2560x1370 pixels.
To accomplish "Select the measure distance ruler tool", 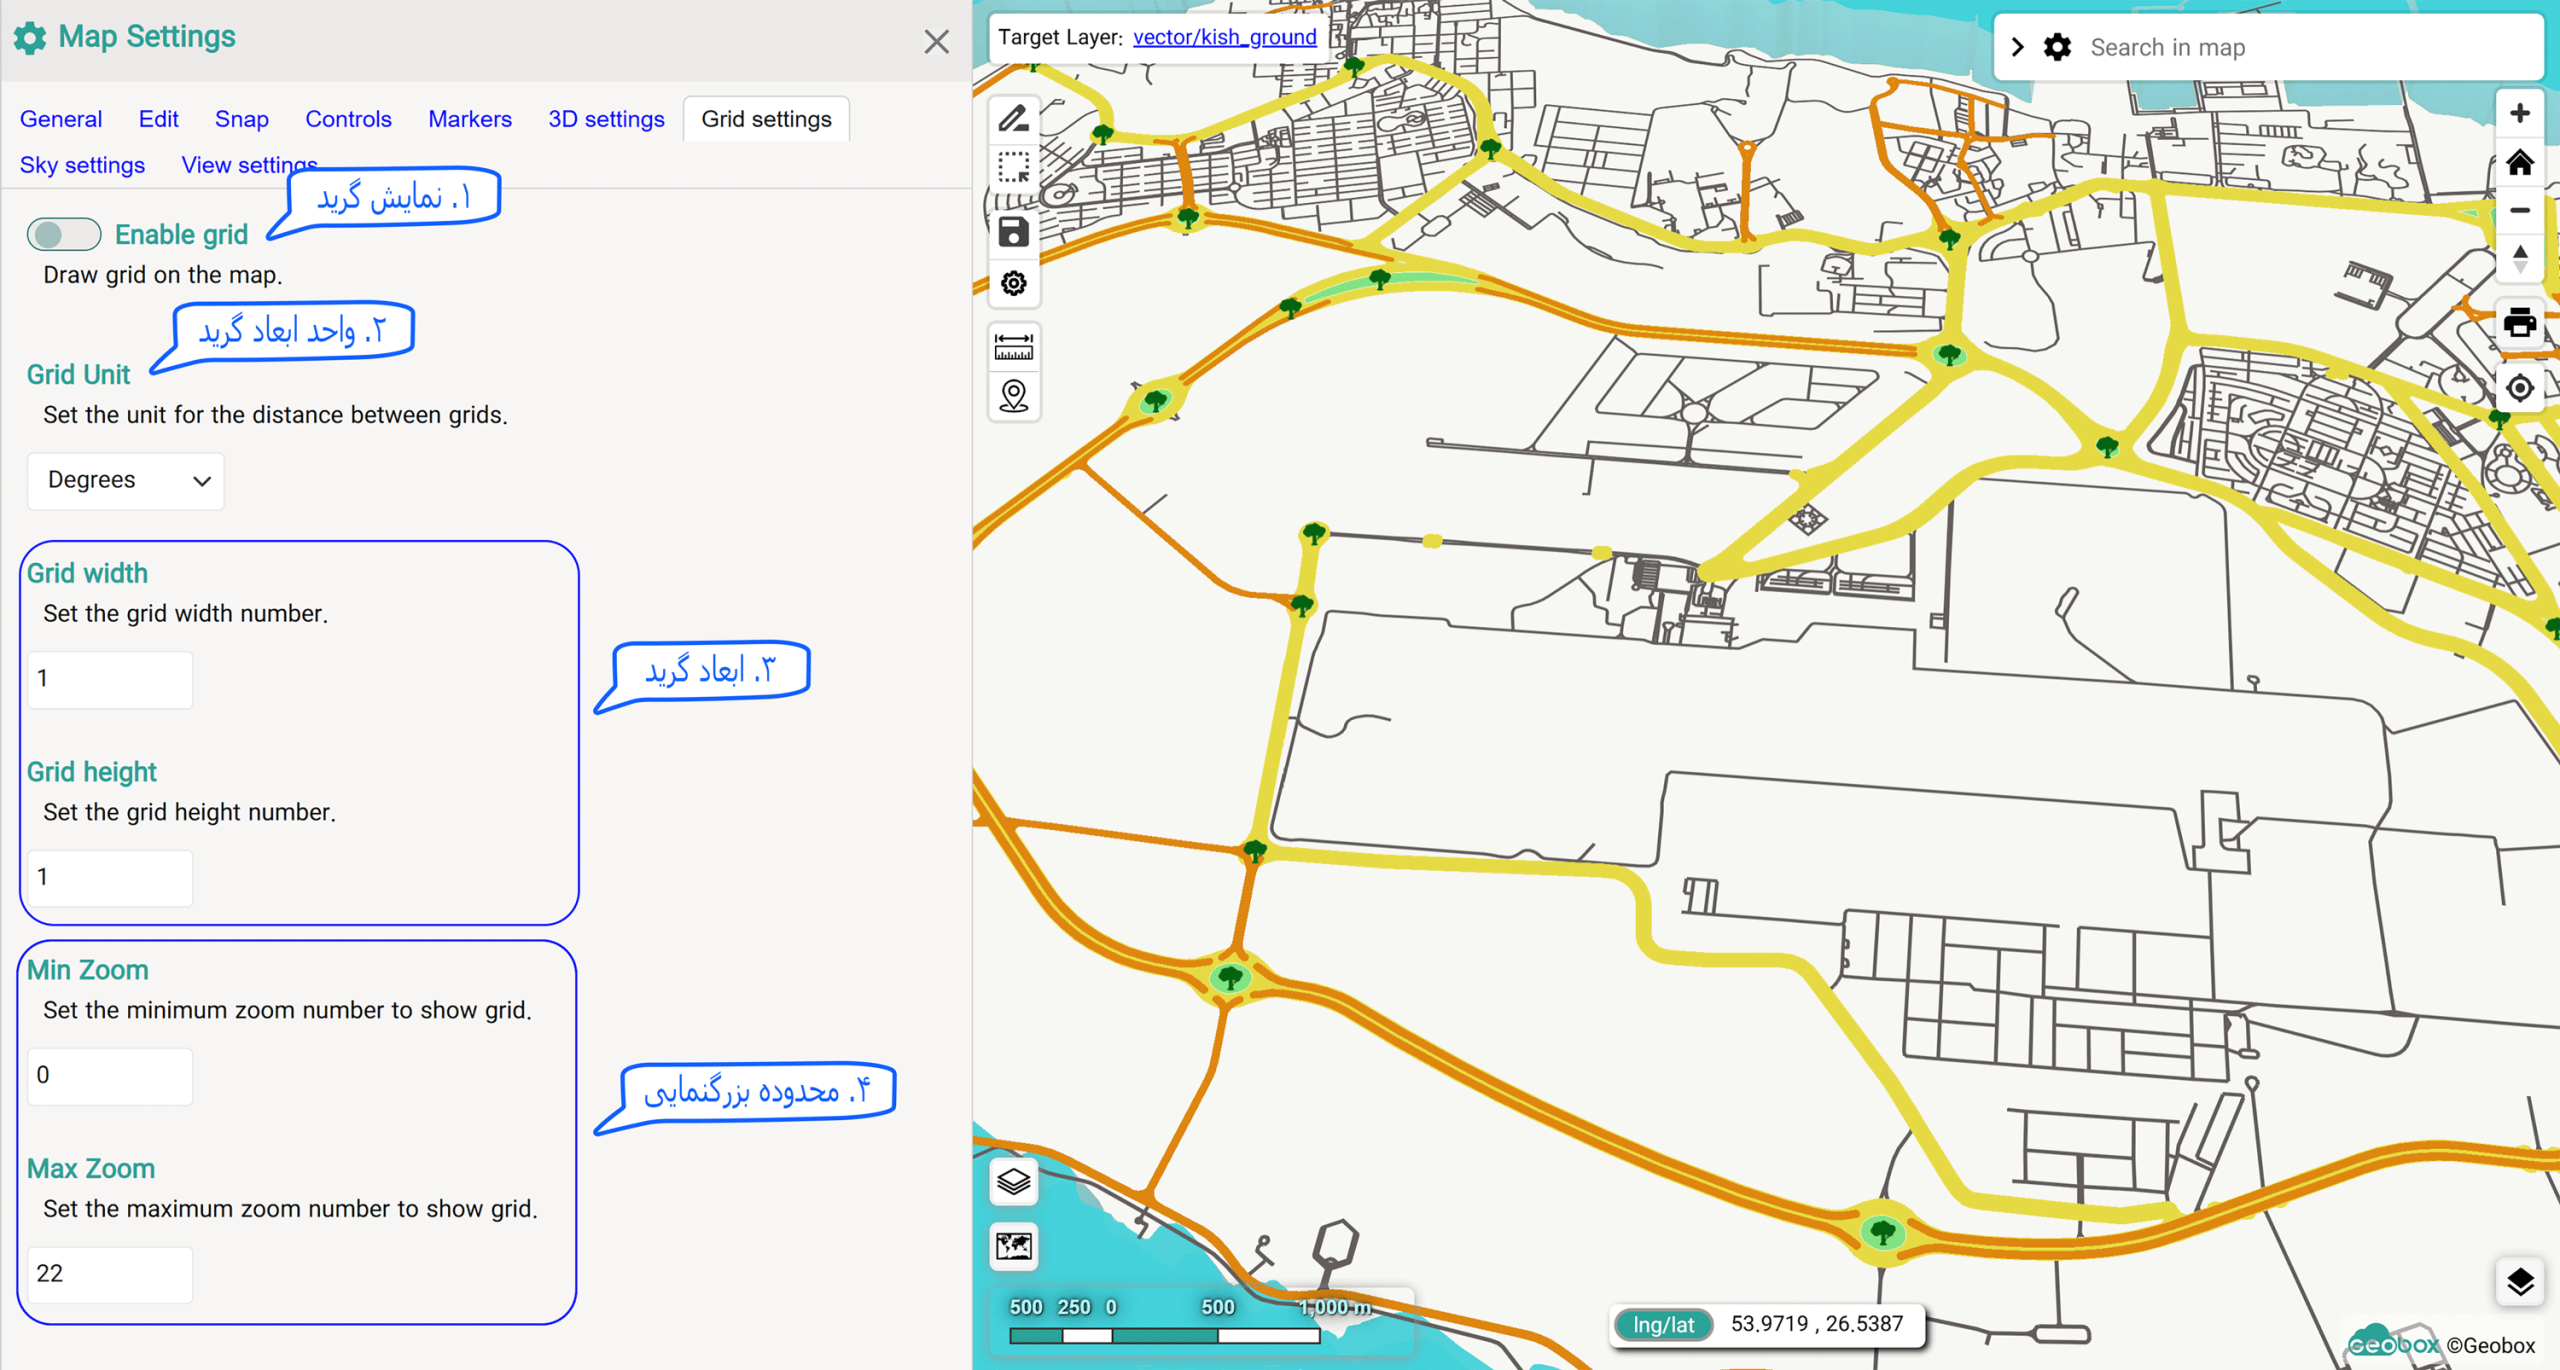I will pos(1013,347).
